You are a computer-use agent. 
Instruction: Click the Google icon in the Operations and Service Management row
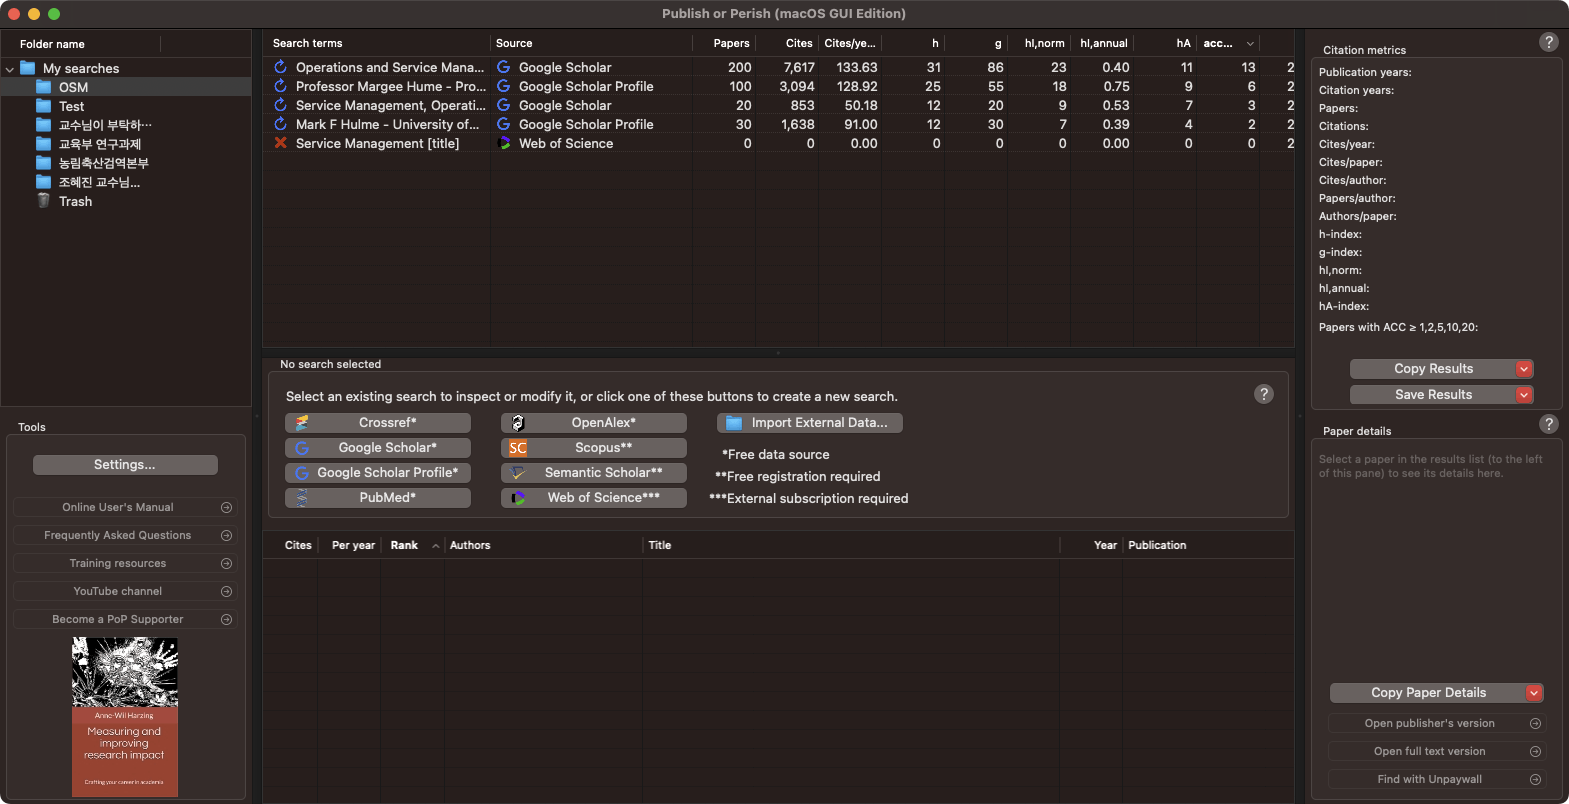pyautogui.click(x=504, y=67)
